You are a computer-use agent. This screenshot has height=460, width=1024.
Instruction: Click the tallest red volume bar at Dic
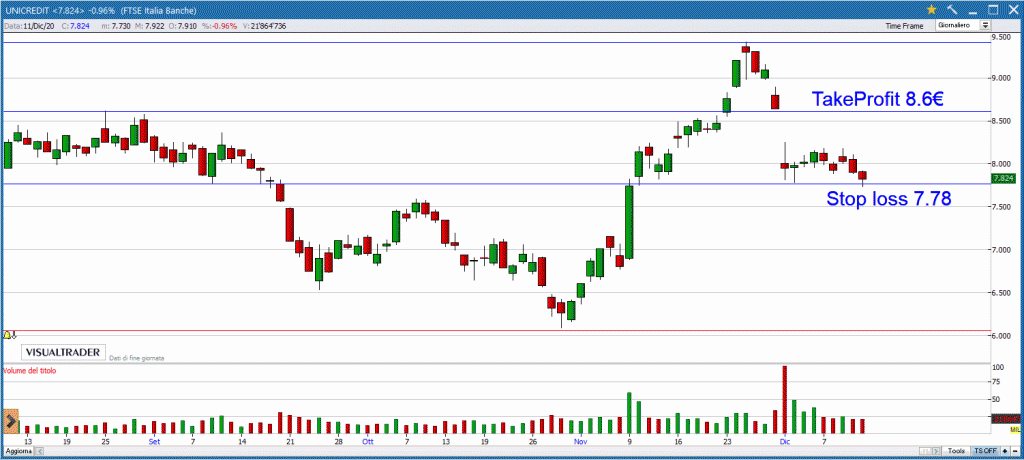pyautogui.click(x=784, y=399)
